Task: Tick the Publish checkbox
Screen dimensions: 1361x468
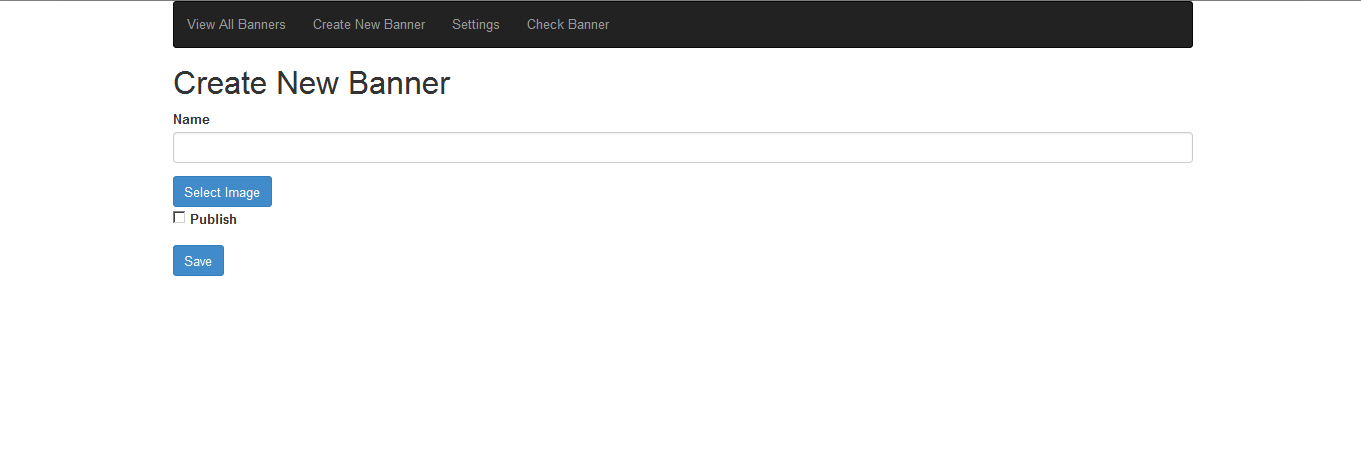Action: pyautogui.click(x=179, y=217)
